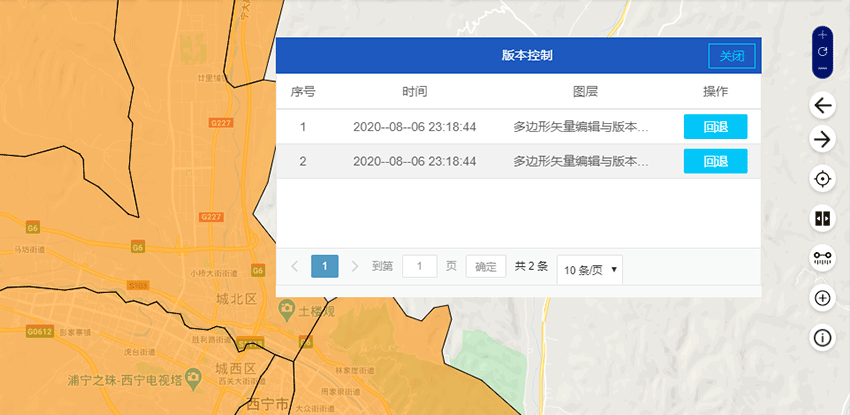Screen dimensions: 850x415
Task: Click the zoom out minus button
Action: click(x=823, y=67)
